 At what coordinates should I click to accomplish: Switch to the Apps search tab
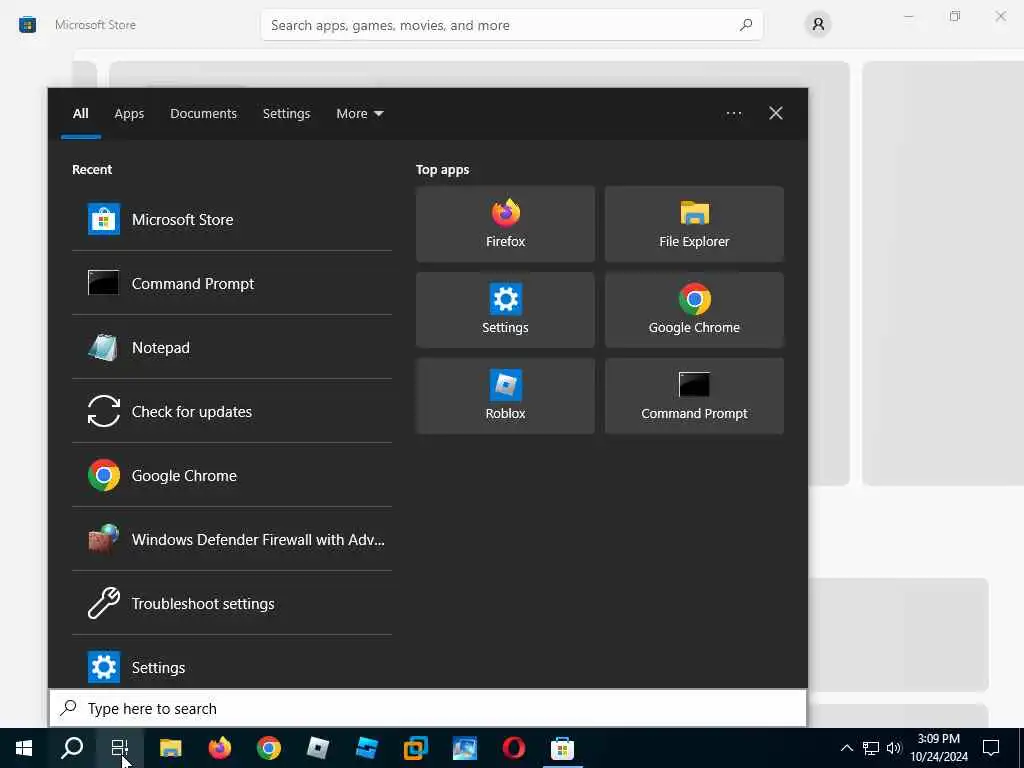pyautogui.click(x=129, y=114)
